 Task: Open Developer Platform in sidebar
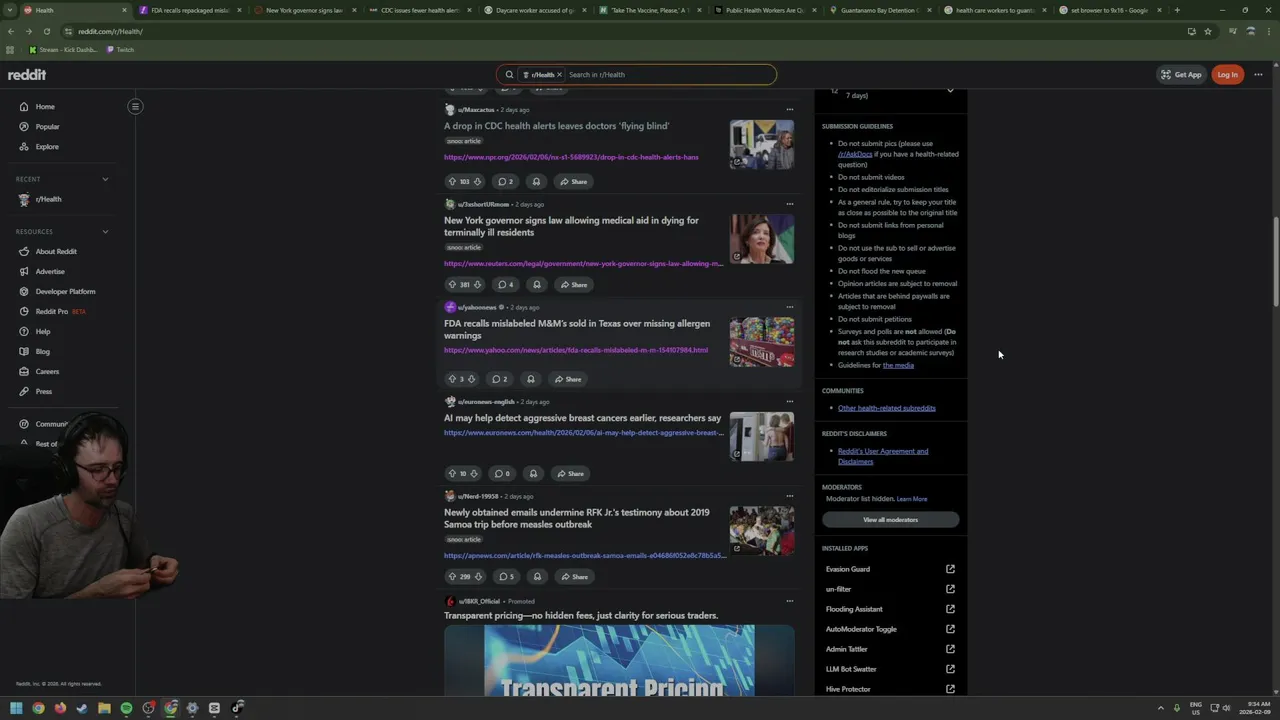click(x=65, y=291)
